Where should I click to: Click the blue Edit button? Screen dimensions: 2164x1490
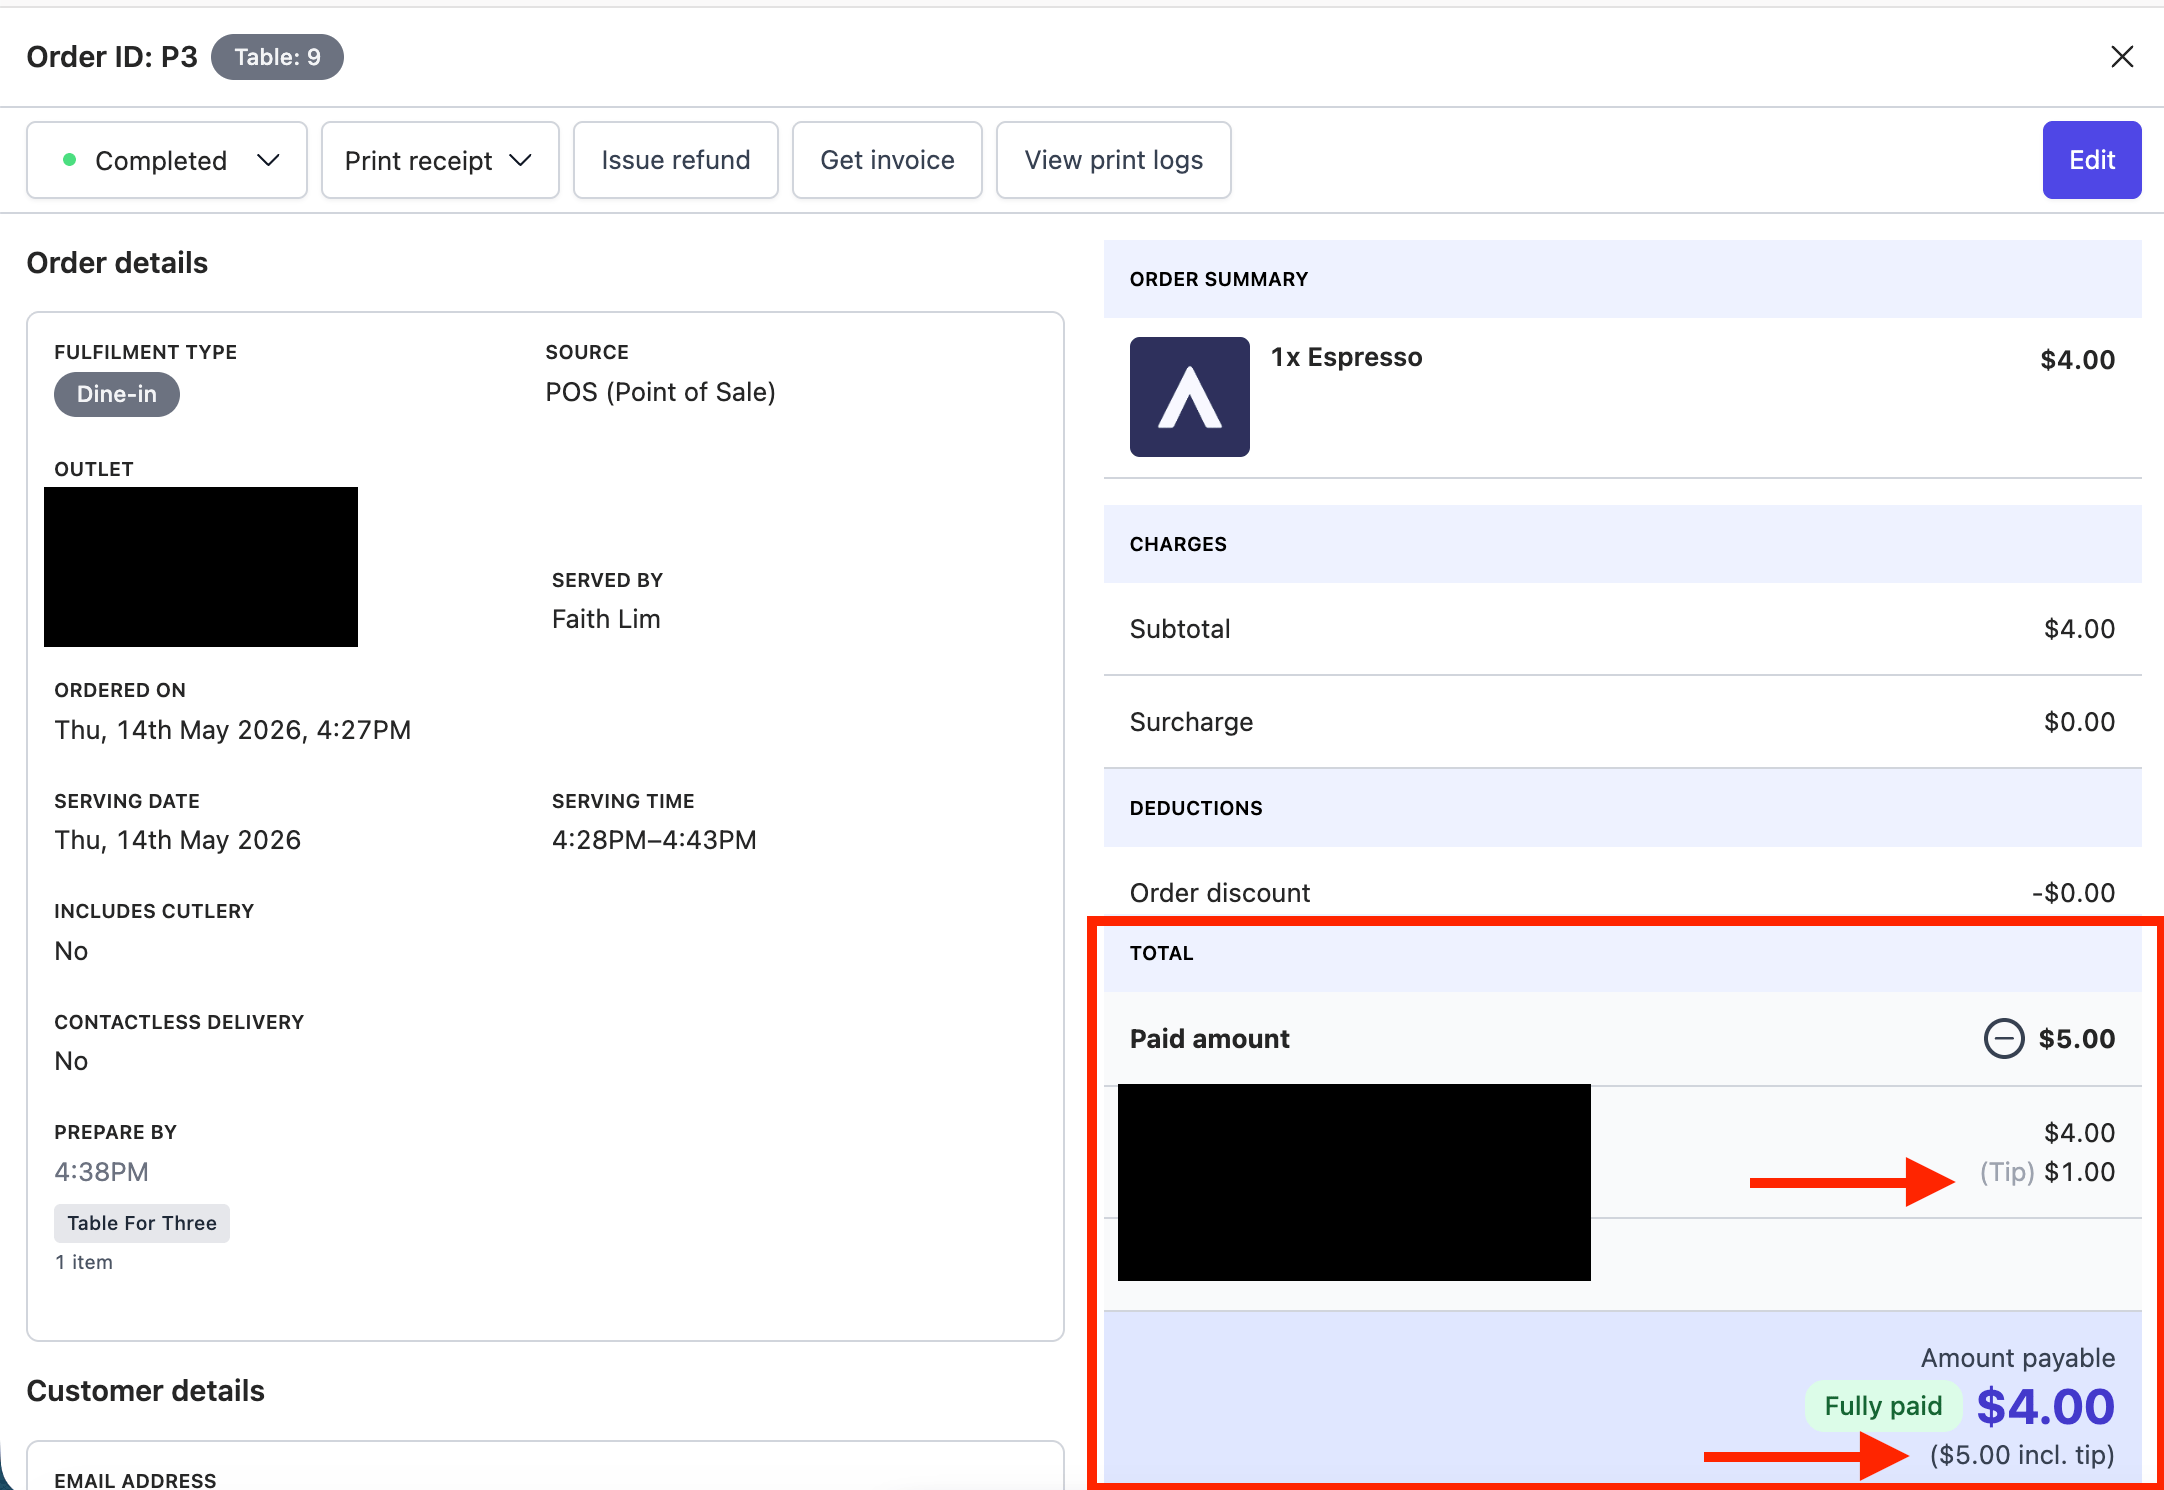click(x=2092, y=160)
